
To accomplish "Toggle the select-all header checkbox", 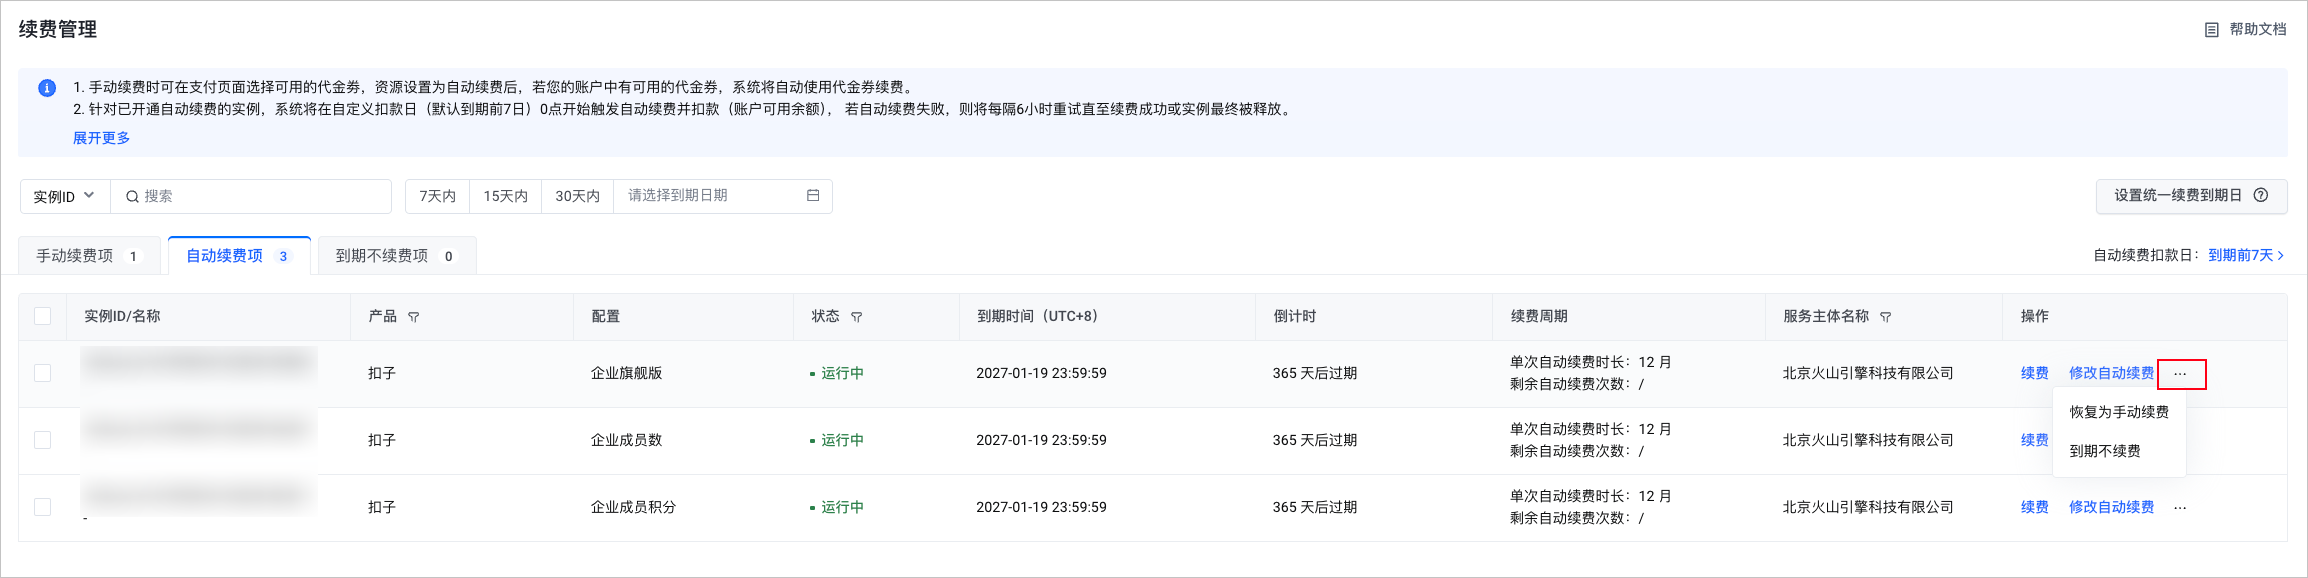I will point(43,316).
